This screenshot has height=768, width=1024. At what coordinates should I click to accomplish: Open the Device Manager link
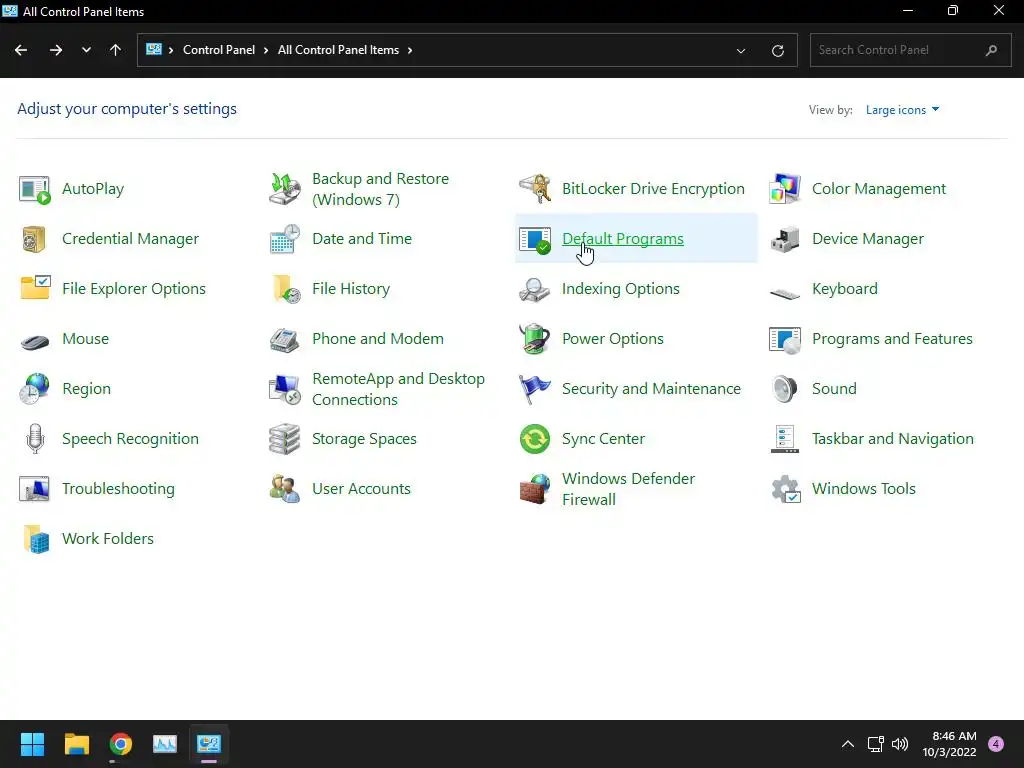pyautogui.click(x=868, y=239)
